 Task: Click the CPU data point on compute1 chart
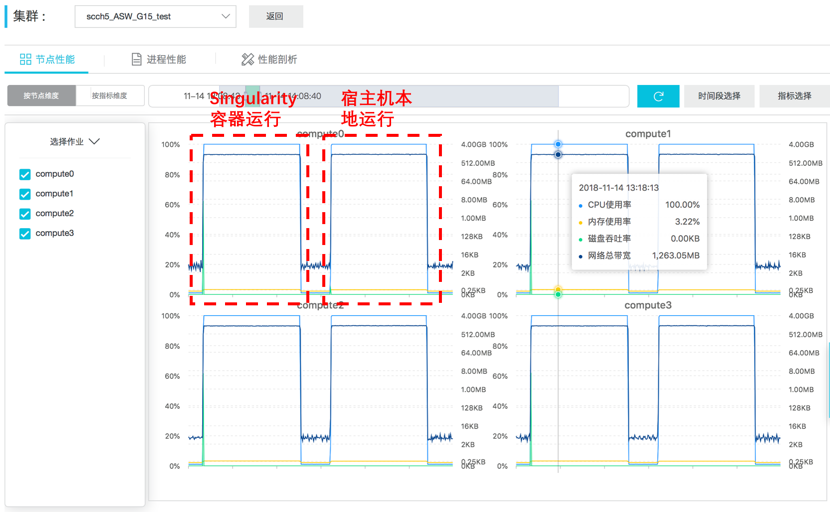pyautogui.click(x=558, y=144)
